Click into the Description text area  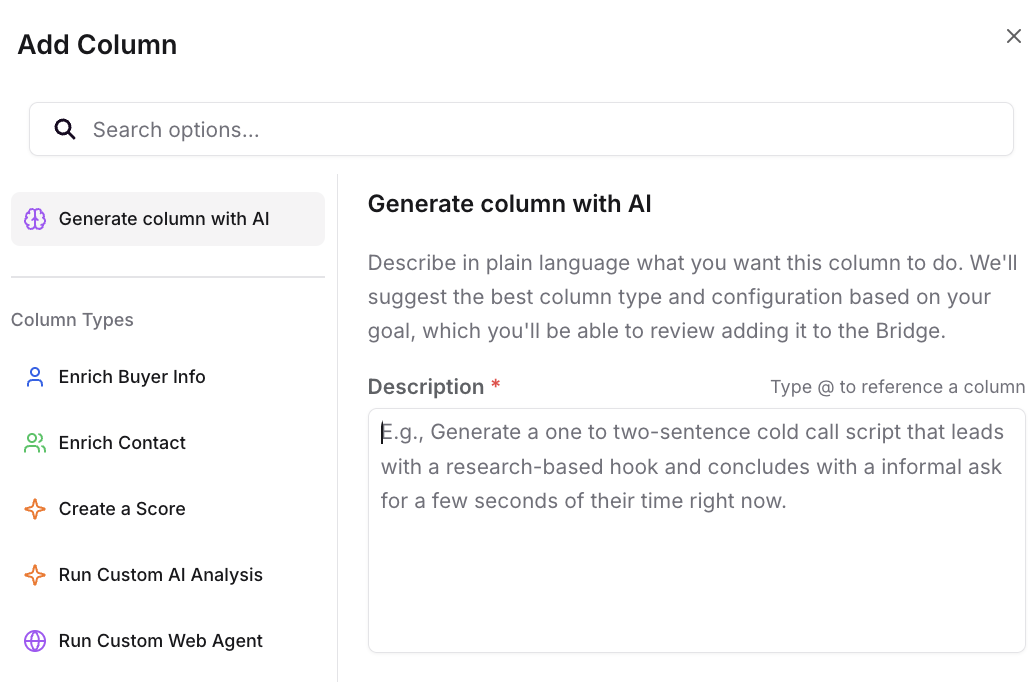pos(696,560)
